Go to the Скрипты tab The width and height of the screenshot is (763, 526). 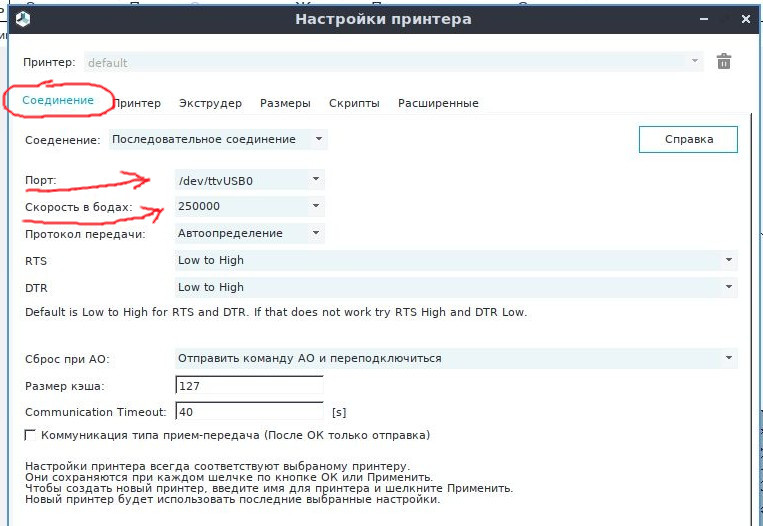(x=354, y=103)
